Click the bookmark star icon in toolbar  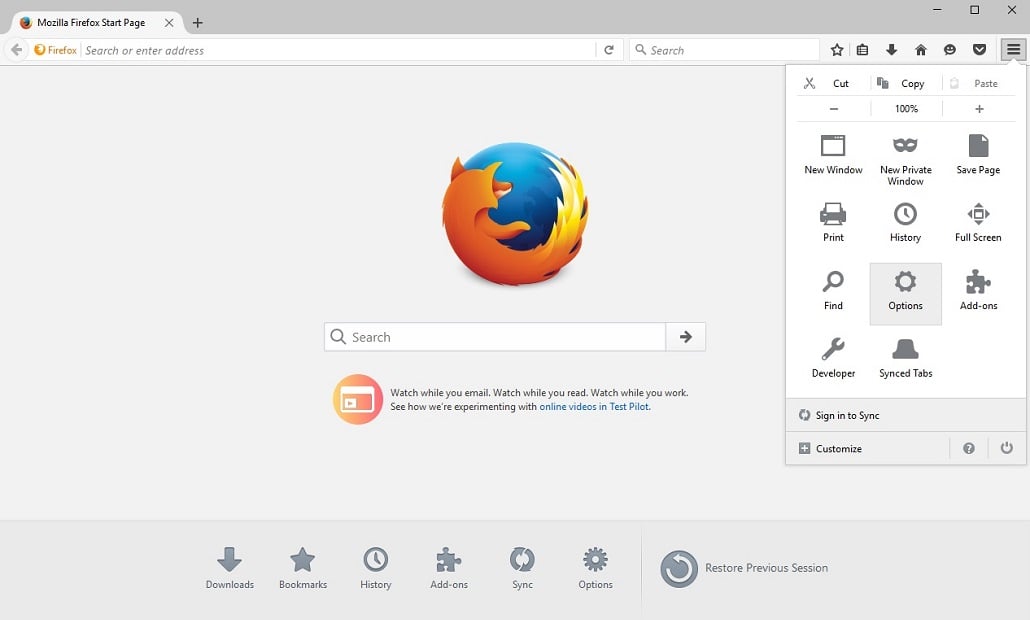coord(837,50)
